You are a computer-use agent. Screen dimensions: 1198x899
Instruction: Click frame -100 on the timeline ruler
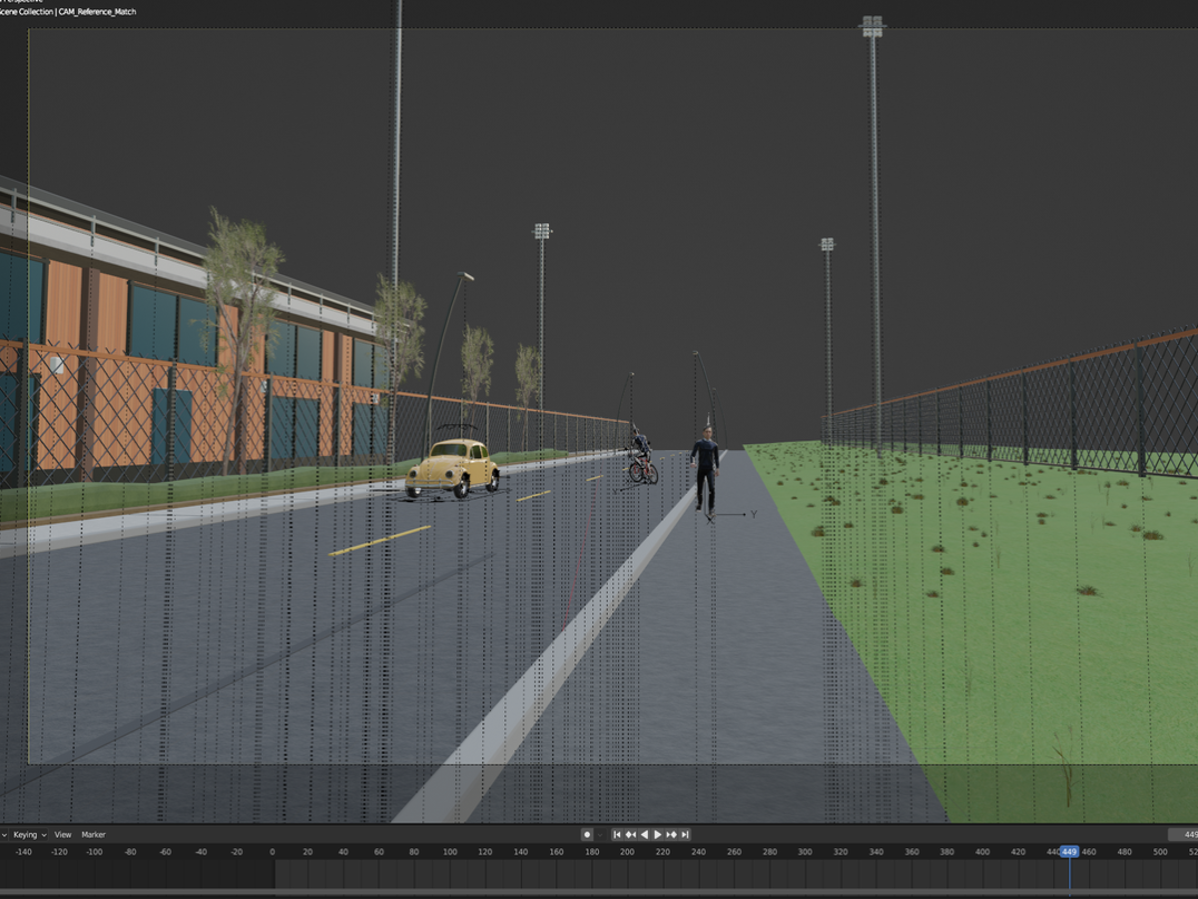point(94,852)
